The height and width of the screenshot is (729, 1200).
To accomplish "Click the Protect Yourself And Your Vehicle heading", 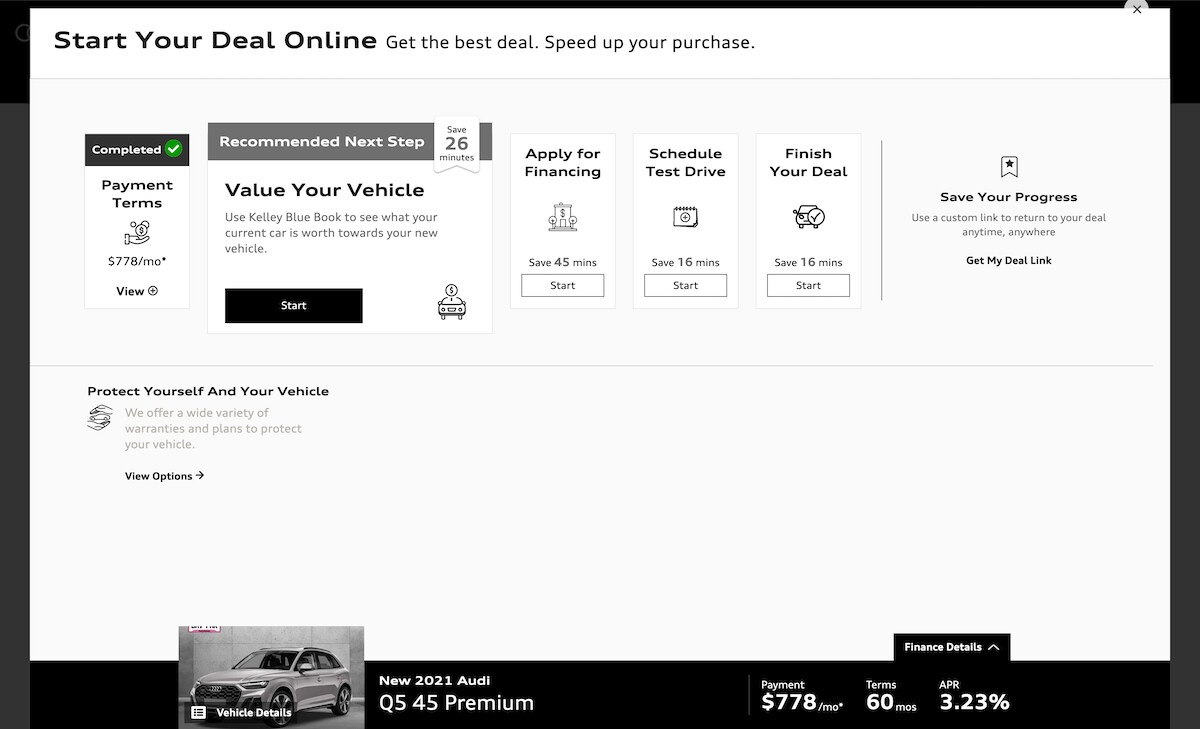I will (x=208, y=391).
